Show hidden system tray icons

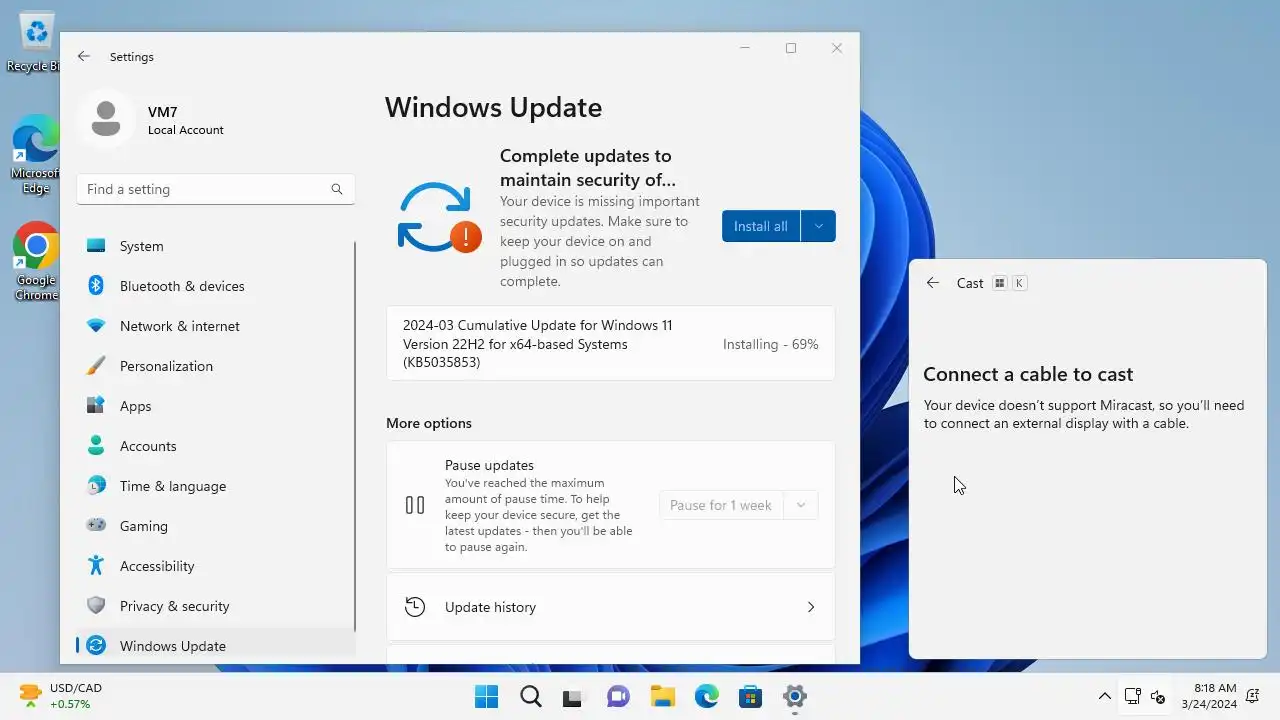[x=1104, y=696]
